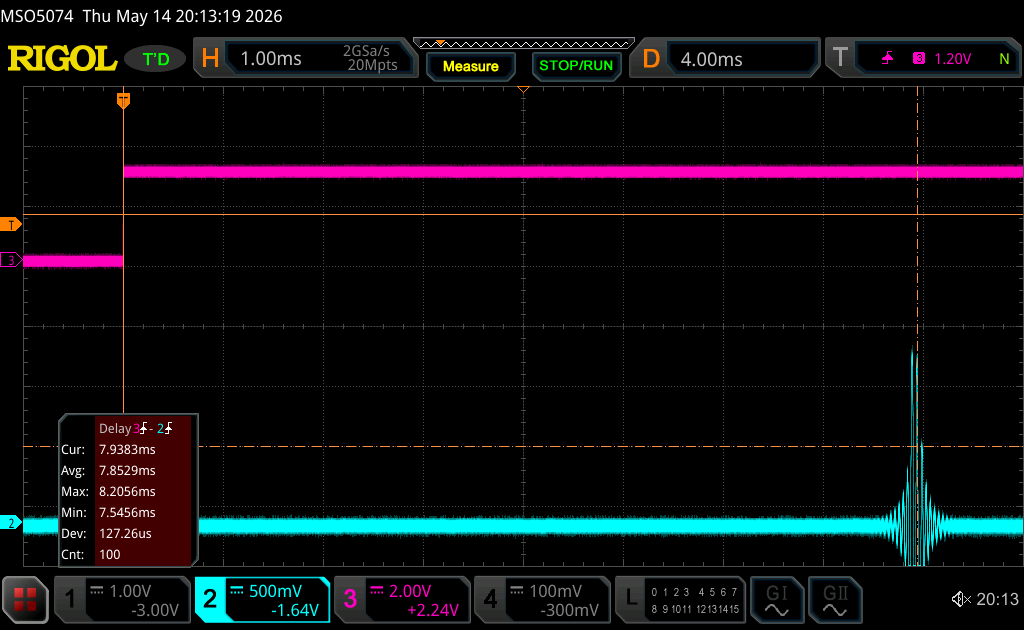Image resolution: width=1024 pixels, height=630 pixels.
Task: Click the 20:13 clock display
Action: pos(997,599)
